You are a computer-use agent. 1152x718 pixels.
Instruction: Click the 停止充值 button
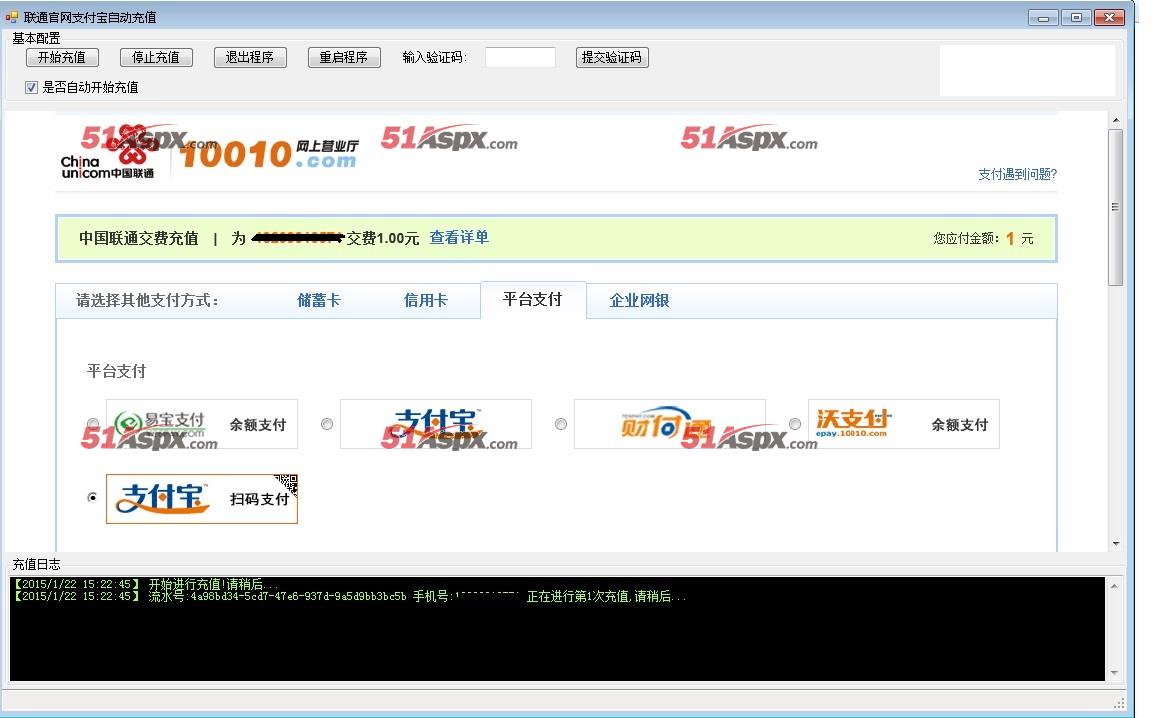click(156, 57)
